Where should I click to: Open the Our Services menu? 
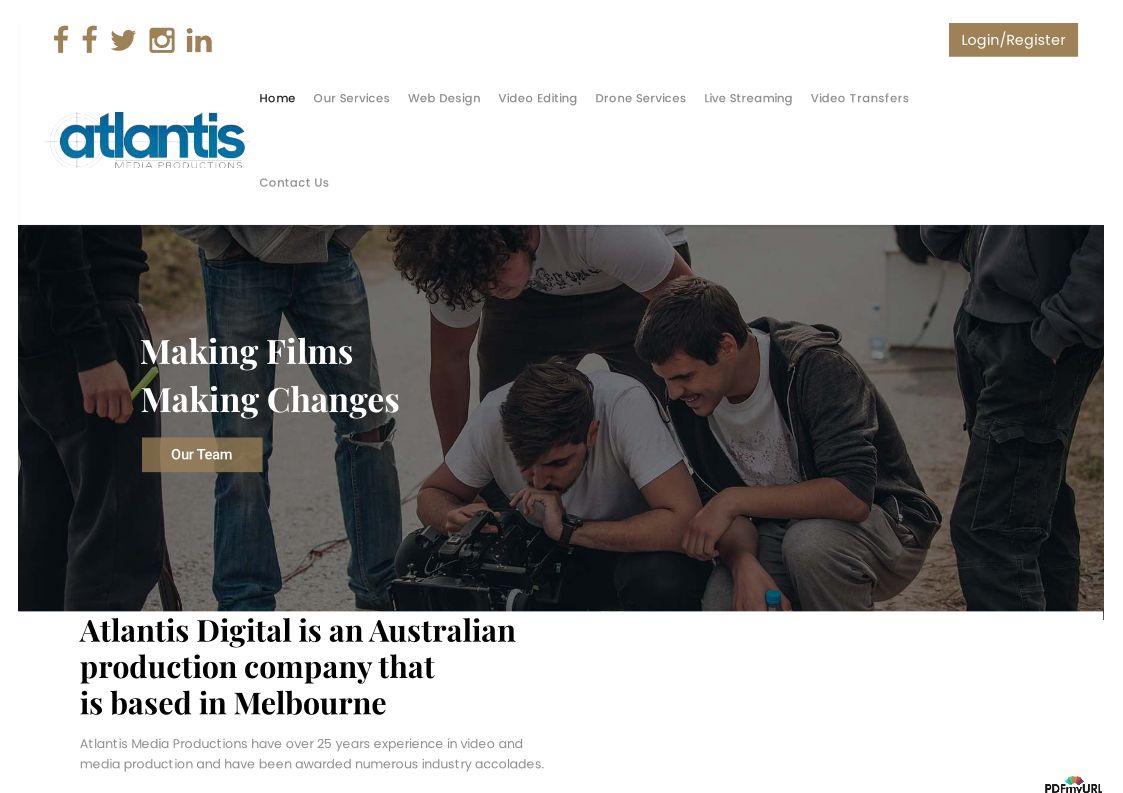coord(351,98)
